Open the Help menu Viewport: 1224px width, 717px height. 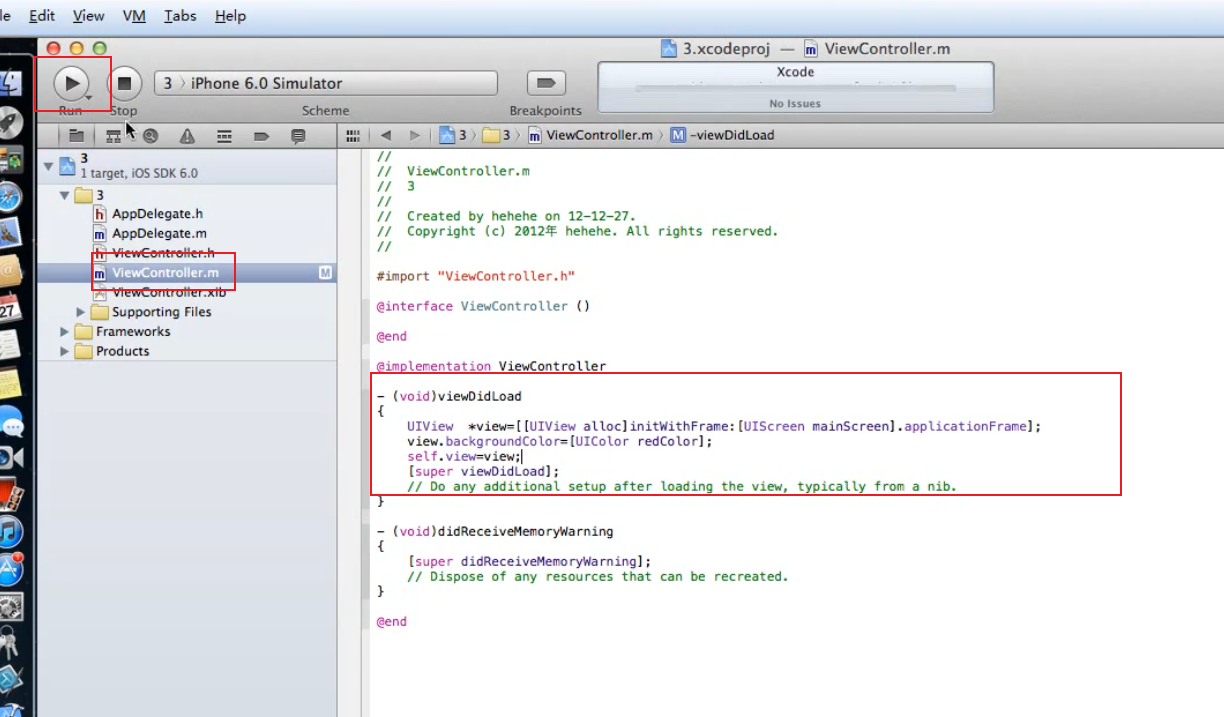tap(230, 16)
